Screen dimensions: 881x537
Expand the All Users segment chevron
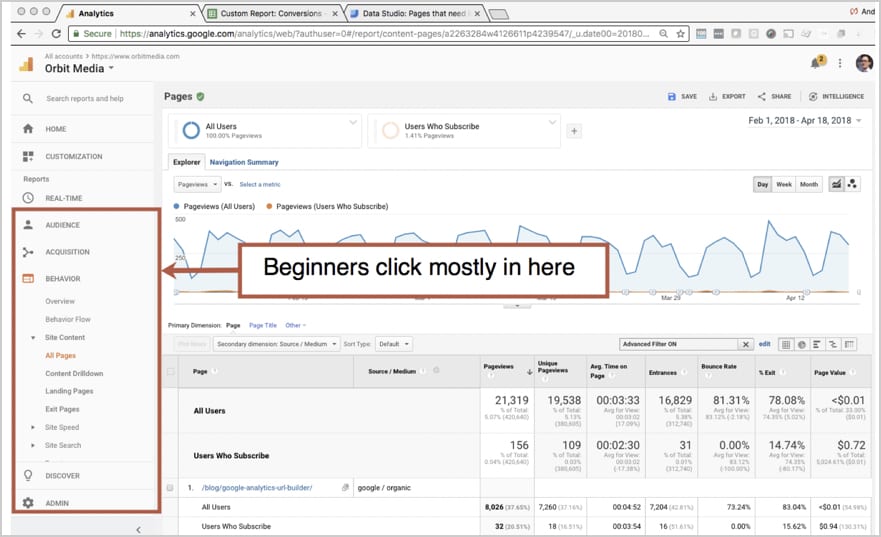(353, 122)
